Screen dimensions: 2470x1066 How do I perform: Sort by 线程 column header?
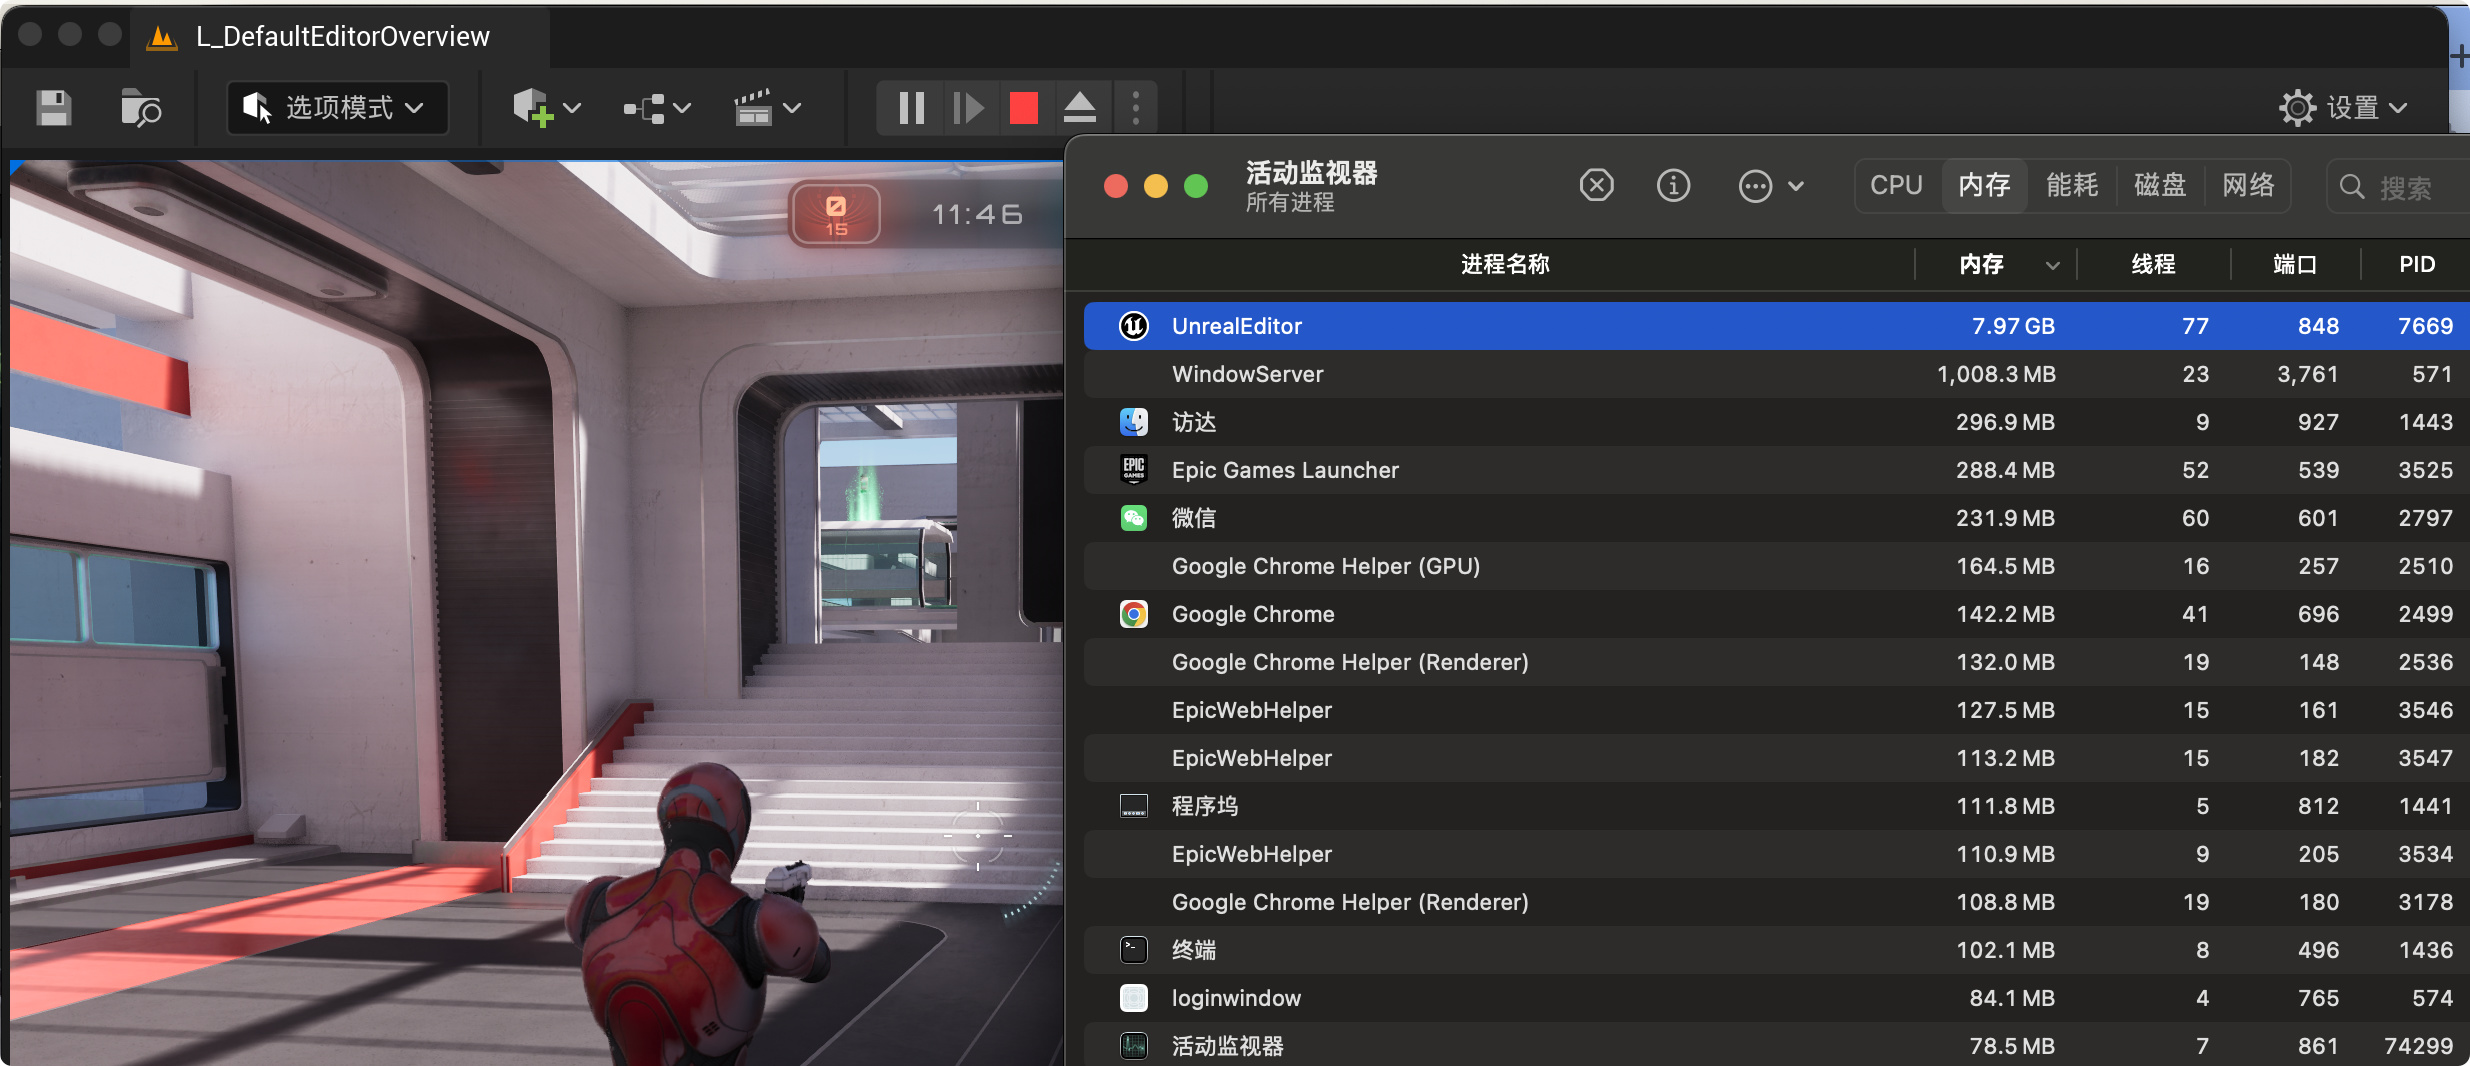click(x=2154, y=264)
